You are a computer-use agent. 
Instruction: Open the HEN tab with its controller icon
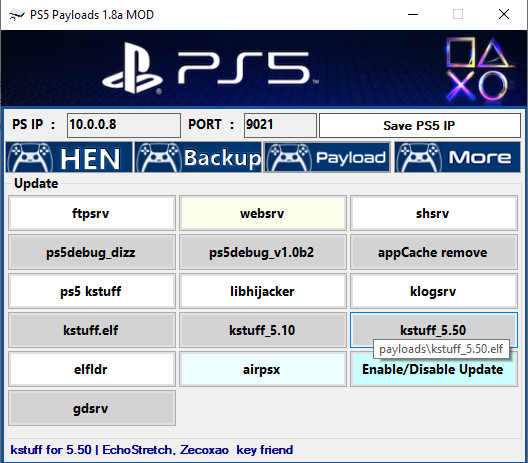69,157
